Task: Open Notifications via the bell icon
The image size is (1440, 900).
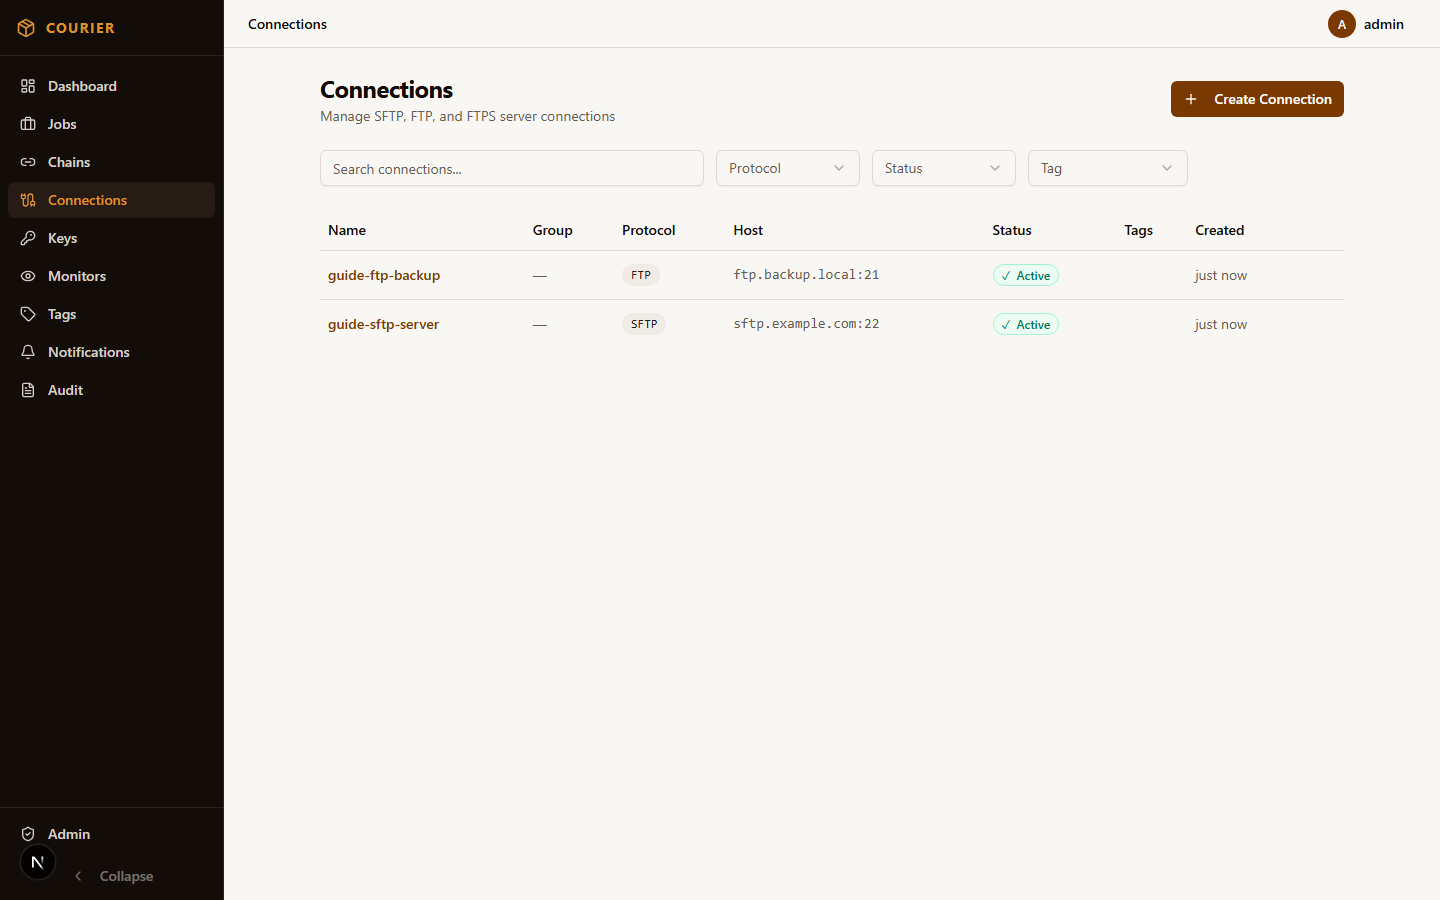Action: click(x=28, y=352)
